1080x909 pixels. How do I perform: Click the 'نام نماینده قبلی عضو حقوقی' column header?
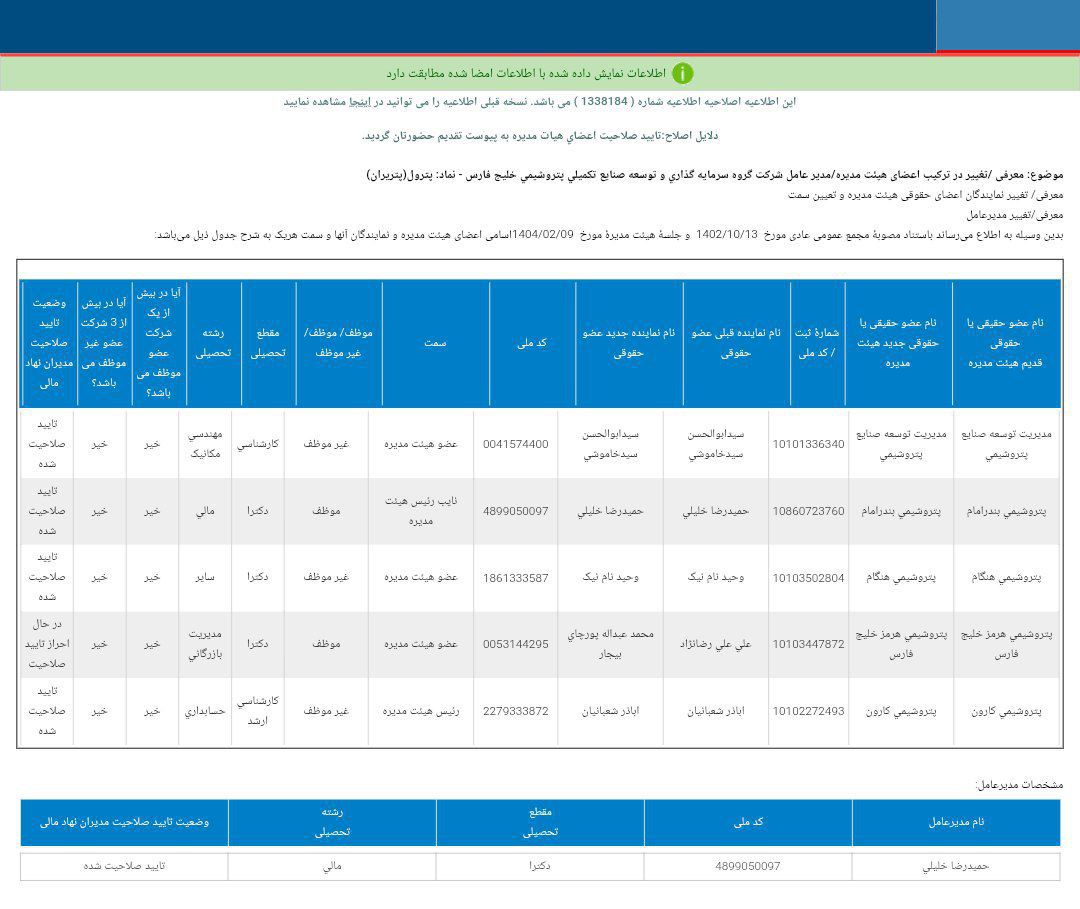(x=736, y=343)
